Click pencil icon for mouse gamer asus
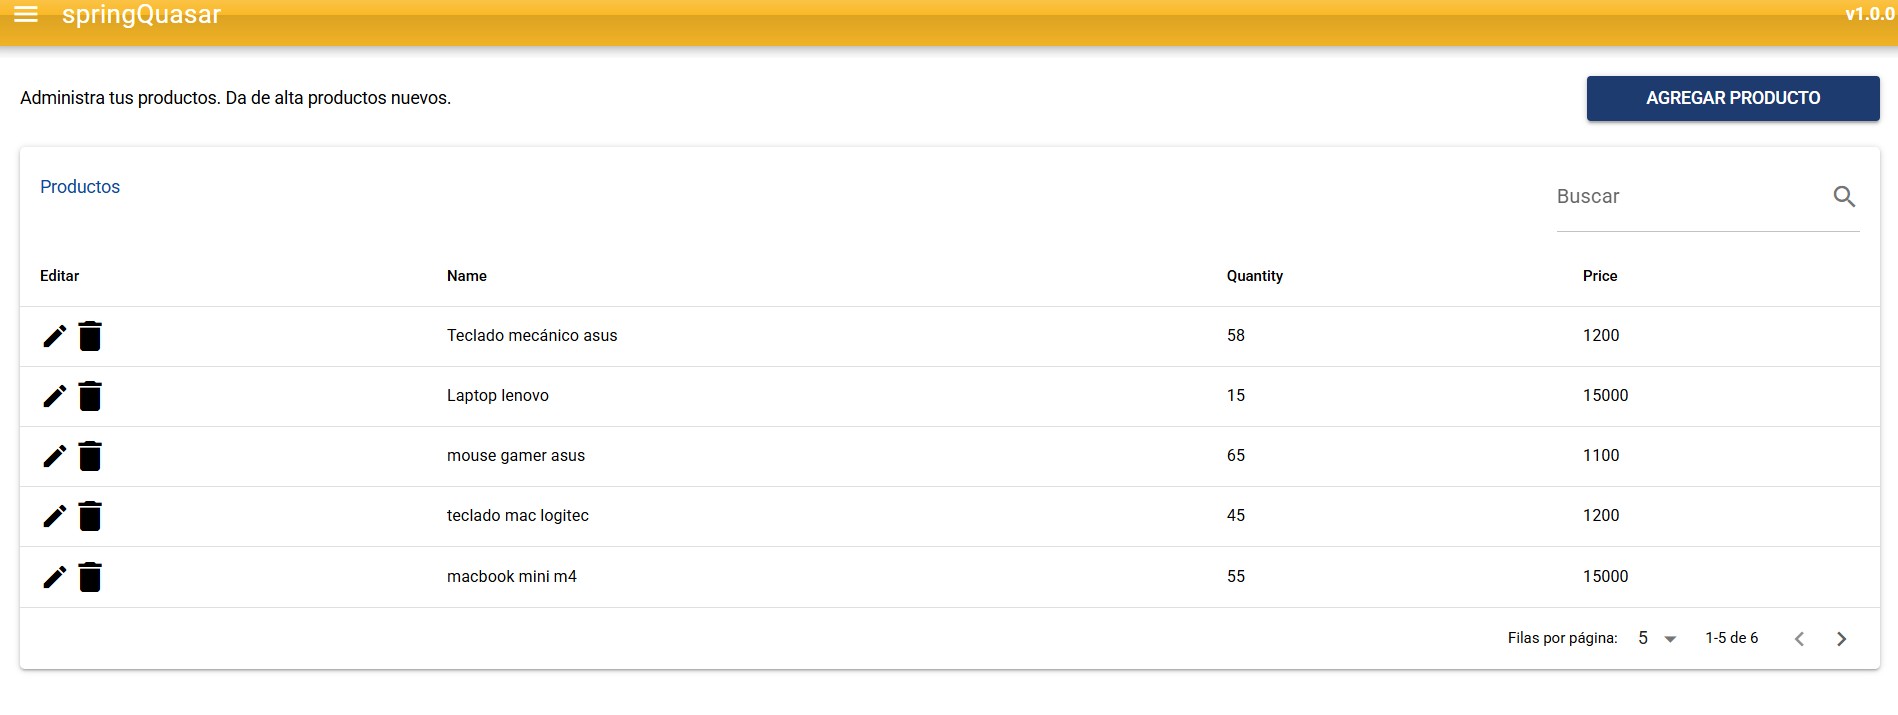Viewport: 1898px width, 715px height. pyautogui.click(x=55, y=456)
